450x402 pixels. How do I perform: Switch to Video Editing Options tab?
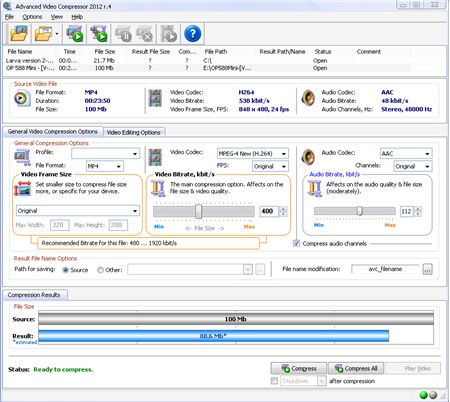click(134, 133)
